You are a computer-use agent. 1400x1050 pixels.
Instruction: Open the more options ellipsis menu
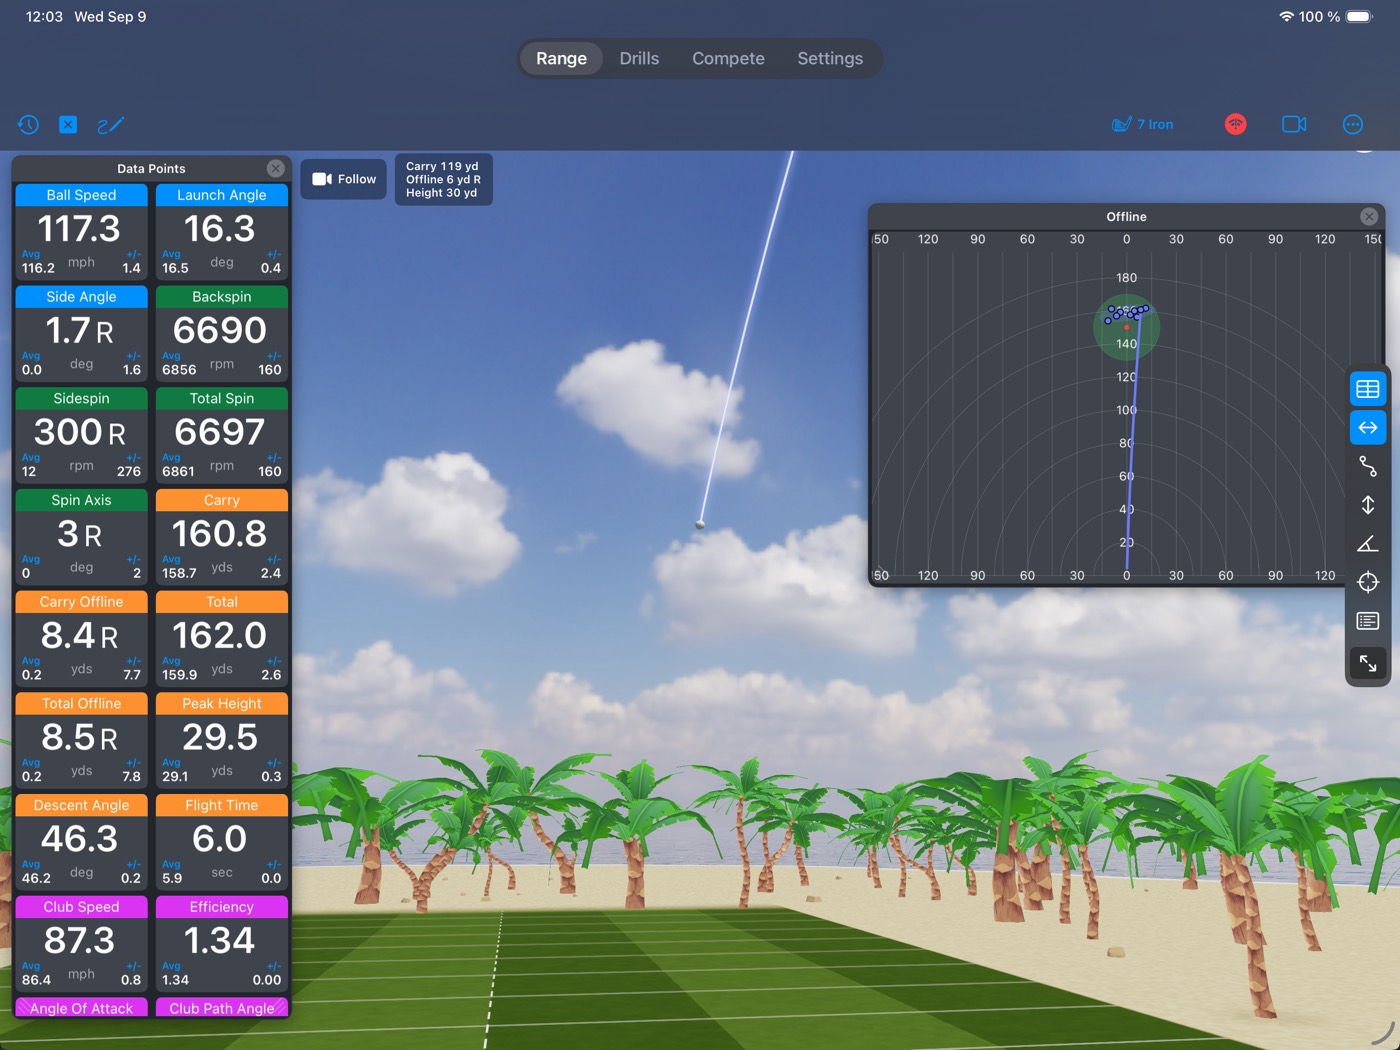point(1353,125)
